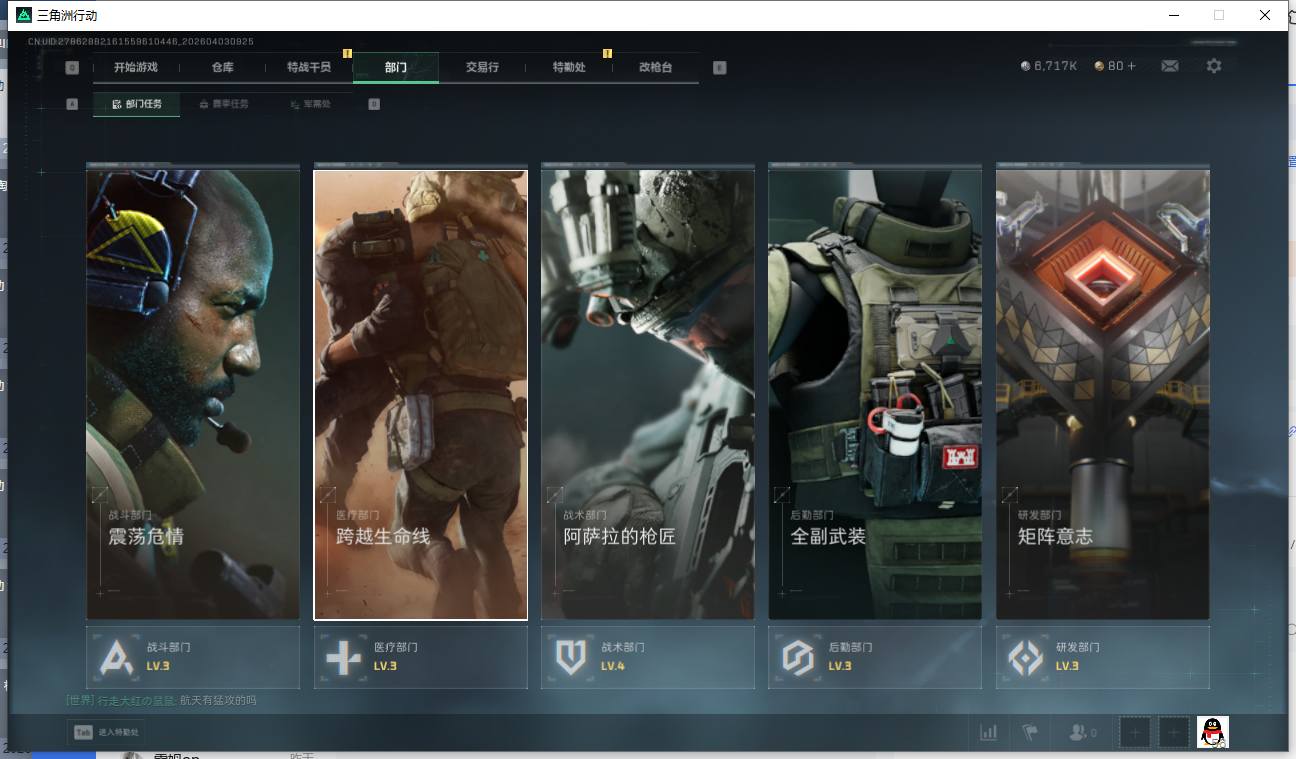Screen dimensions: 1296x759
Task: Open settings via the gear icon
Action: coord(1214,66)
